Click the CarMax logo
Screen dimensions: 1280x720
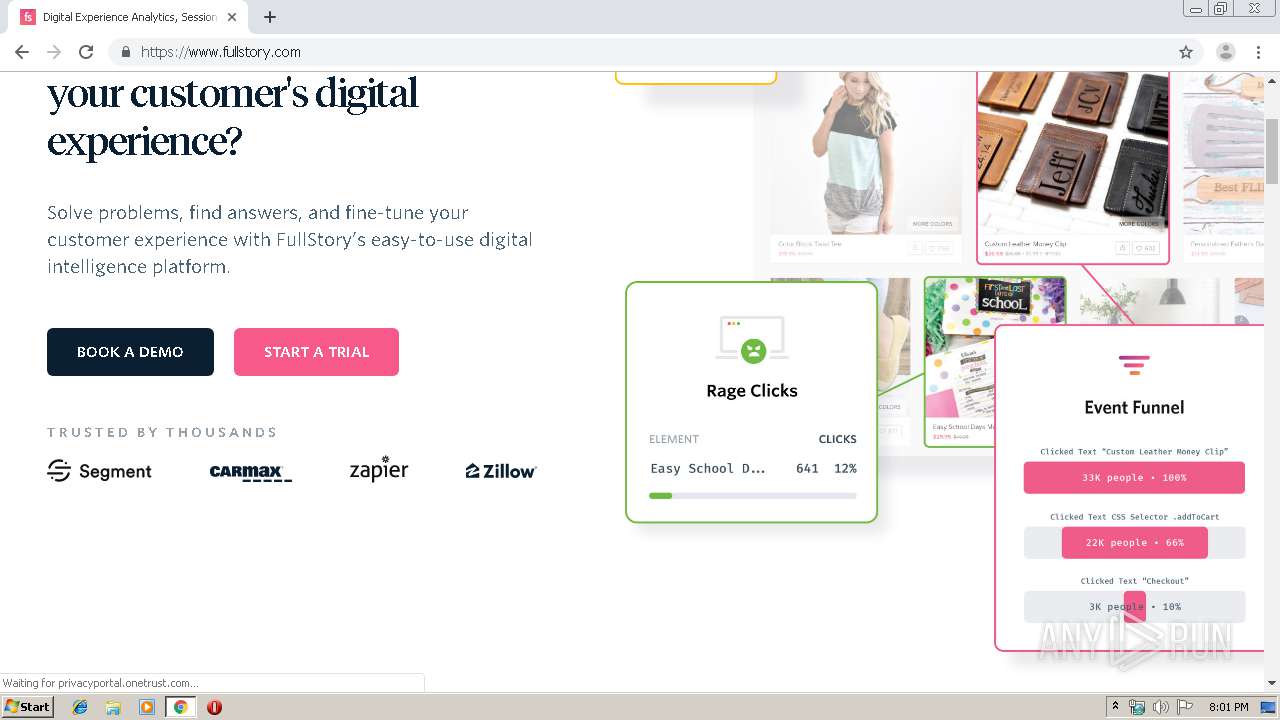250,473
